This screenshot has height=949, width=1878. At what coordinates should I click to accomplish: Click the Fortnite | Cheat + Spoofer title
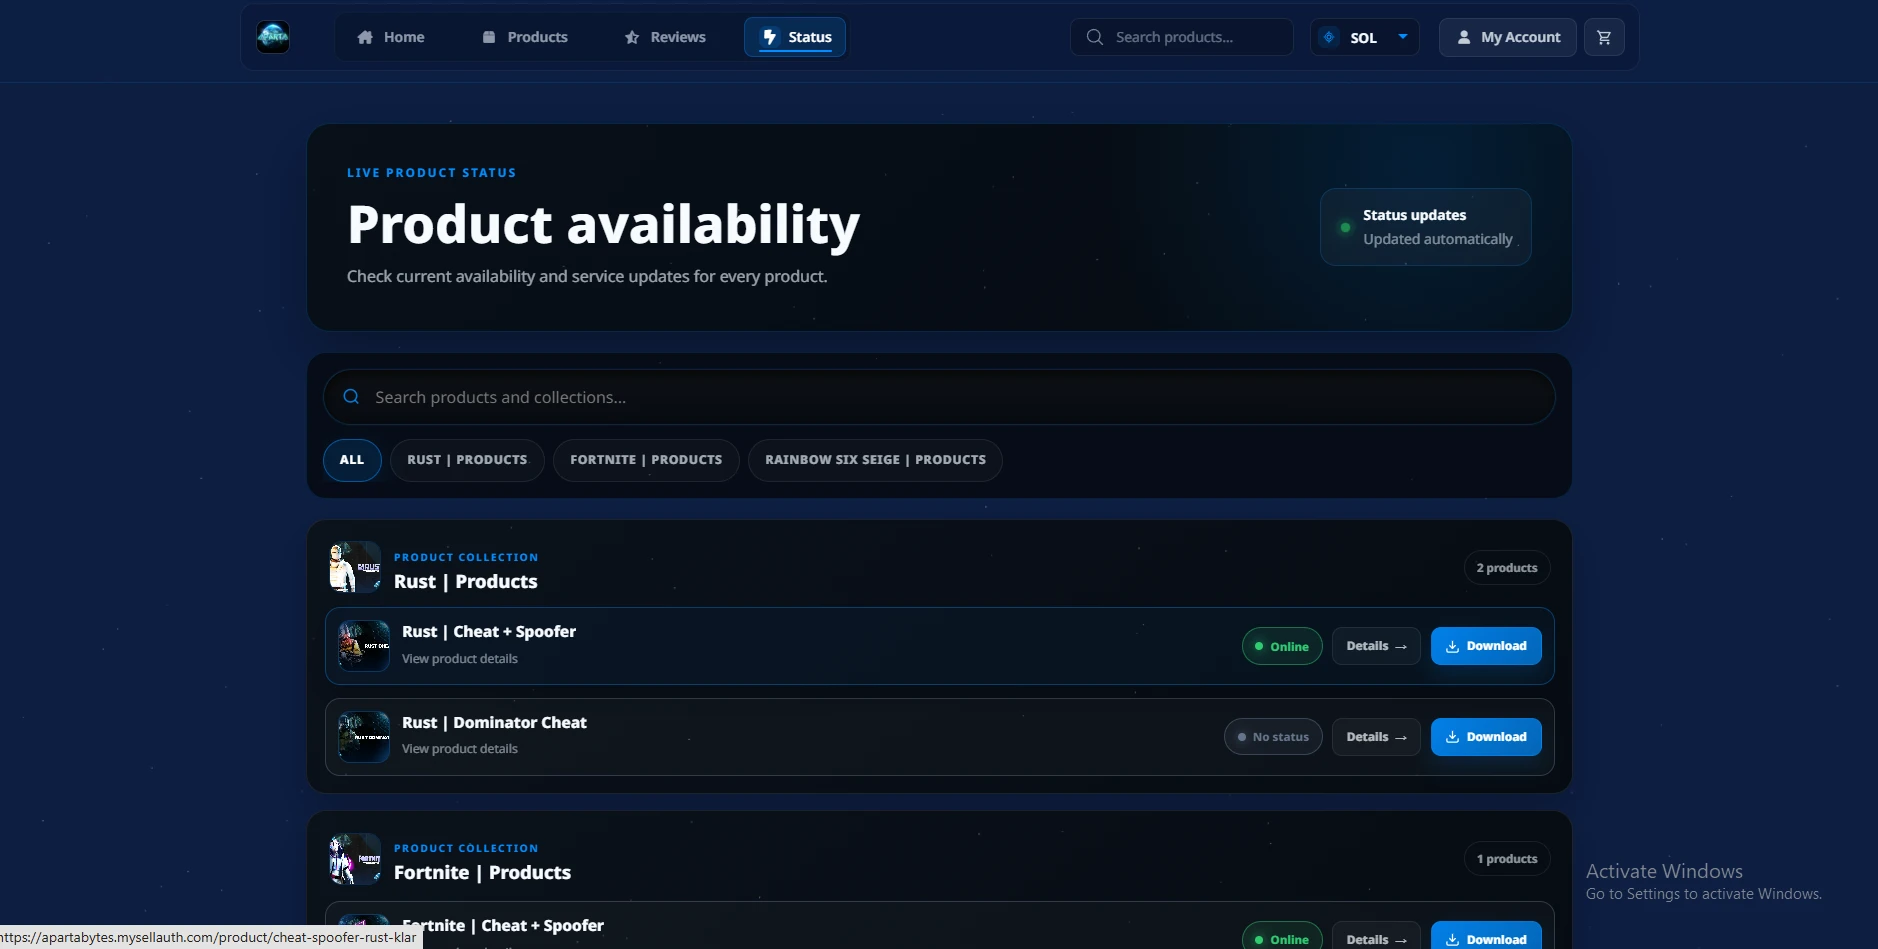[503, 926]
